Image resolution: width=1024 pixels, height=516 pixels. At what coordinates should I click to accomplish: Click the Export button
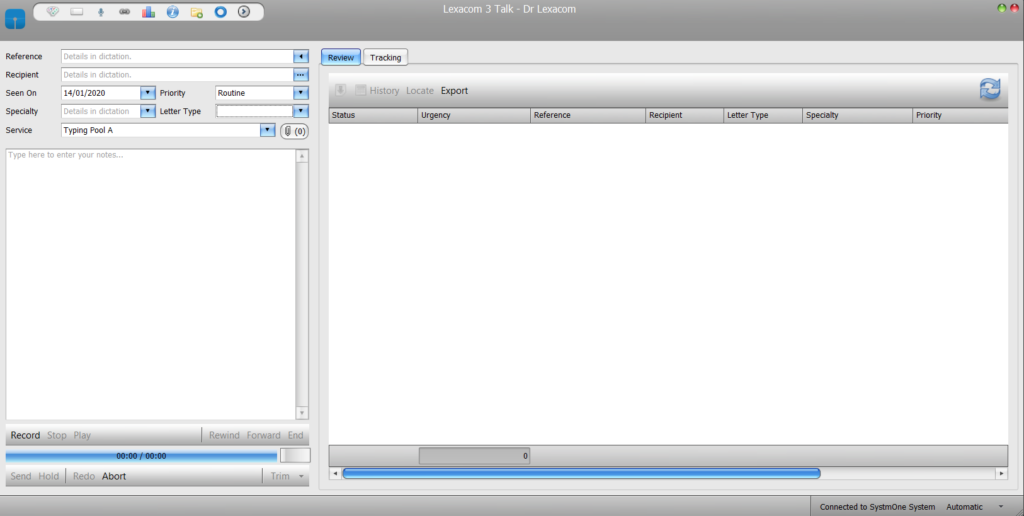[455, 91]
